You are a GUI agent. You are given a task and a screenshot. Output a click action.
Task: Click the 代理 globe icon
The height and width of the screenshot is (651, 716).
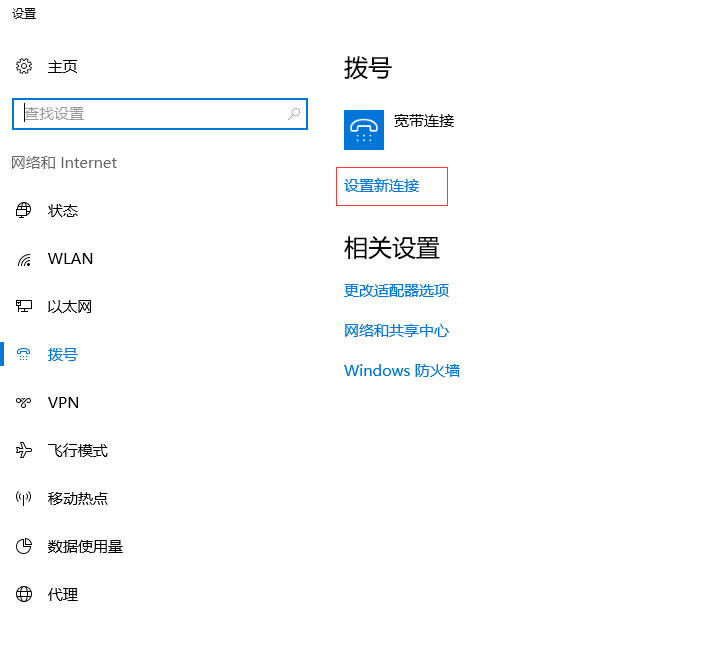[24, 595]
